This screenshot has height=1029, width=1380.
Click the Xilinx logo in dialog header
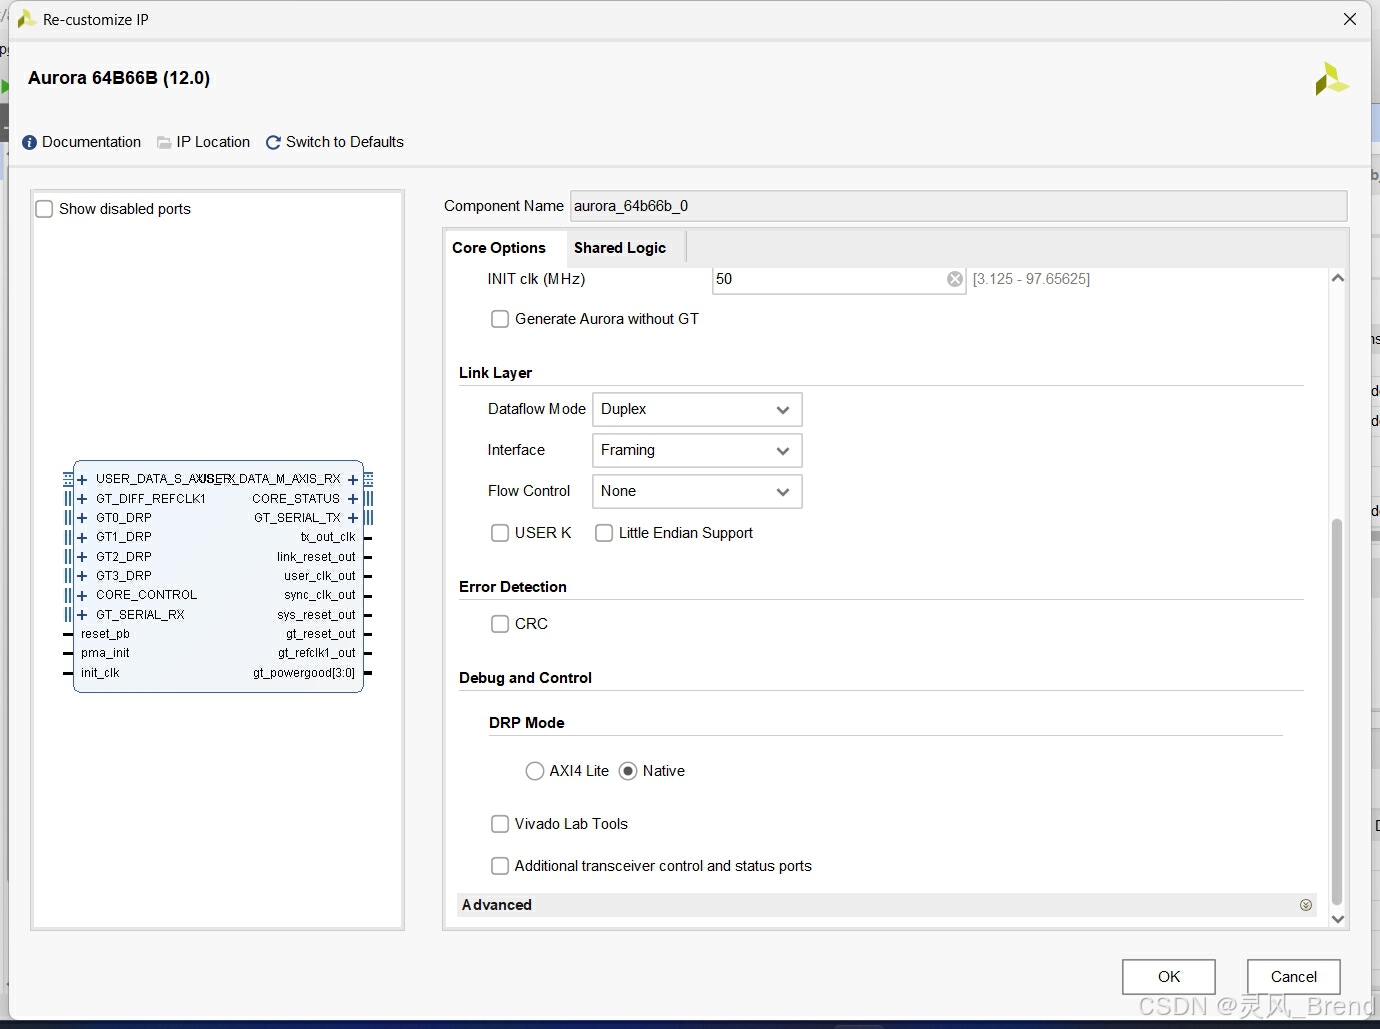[x=1331, y=79]
